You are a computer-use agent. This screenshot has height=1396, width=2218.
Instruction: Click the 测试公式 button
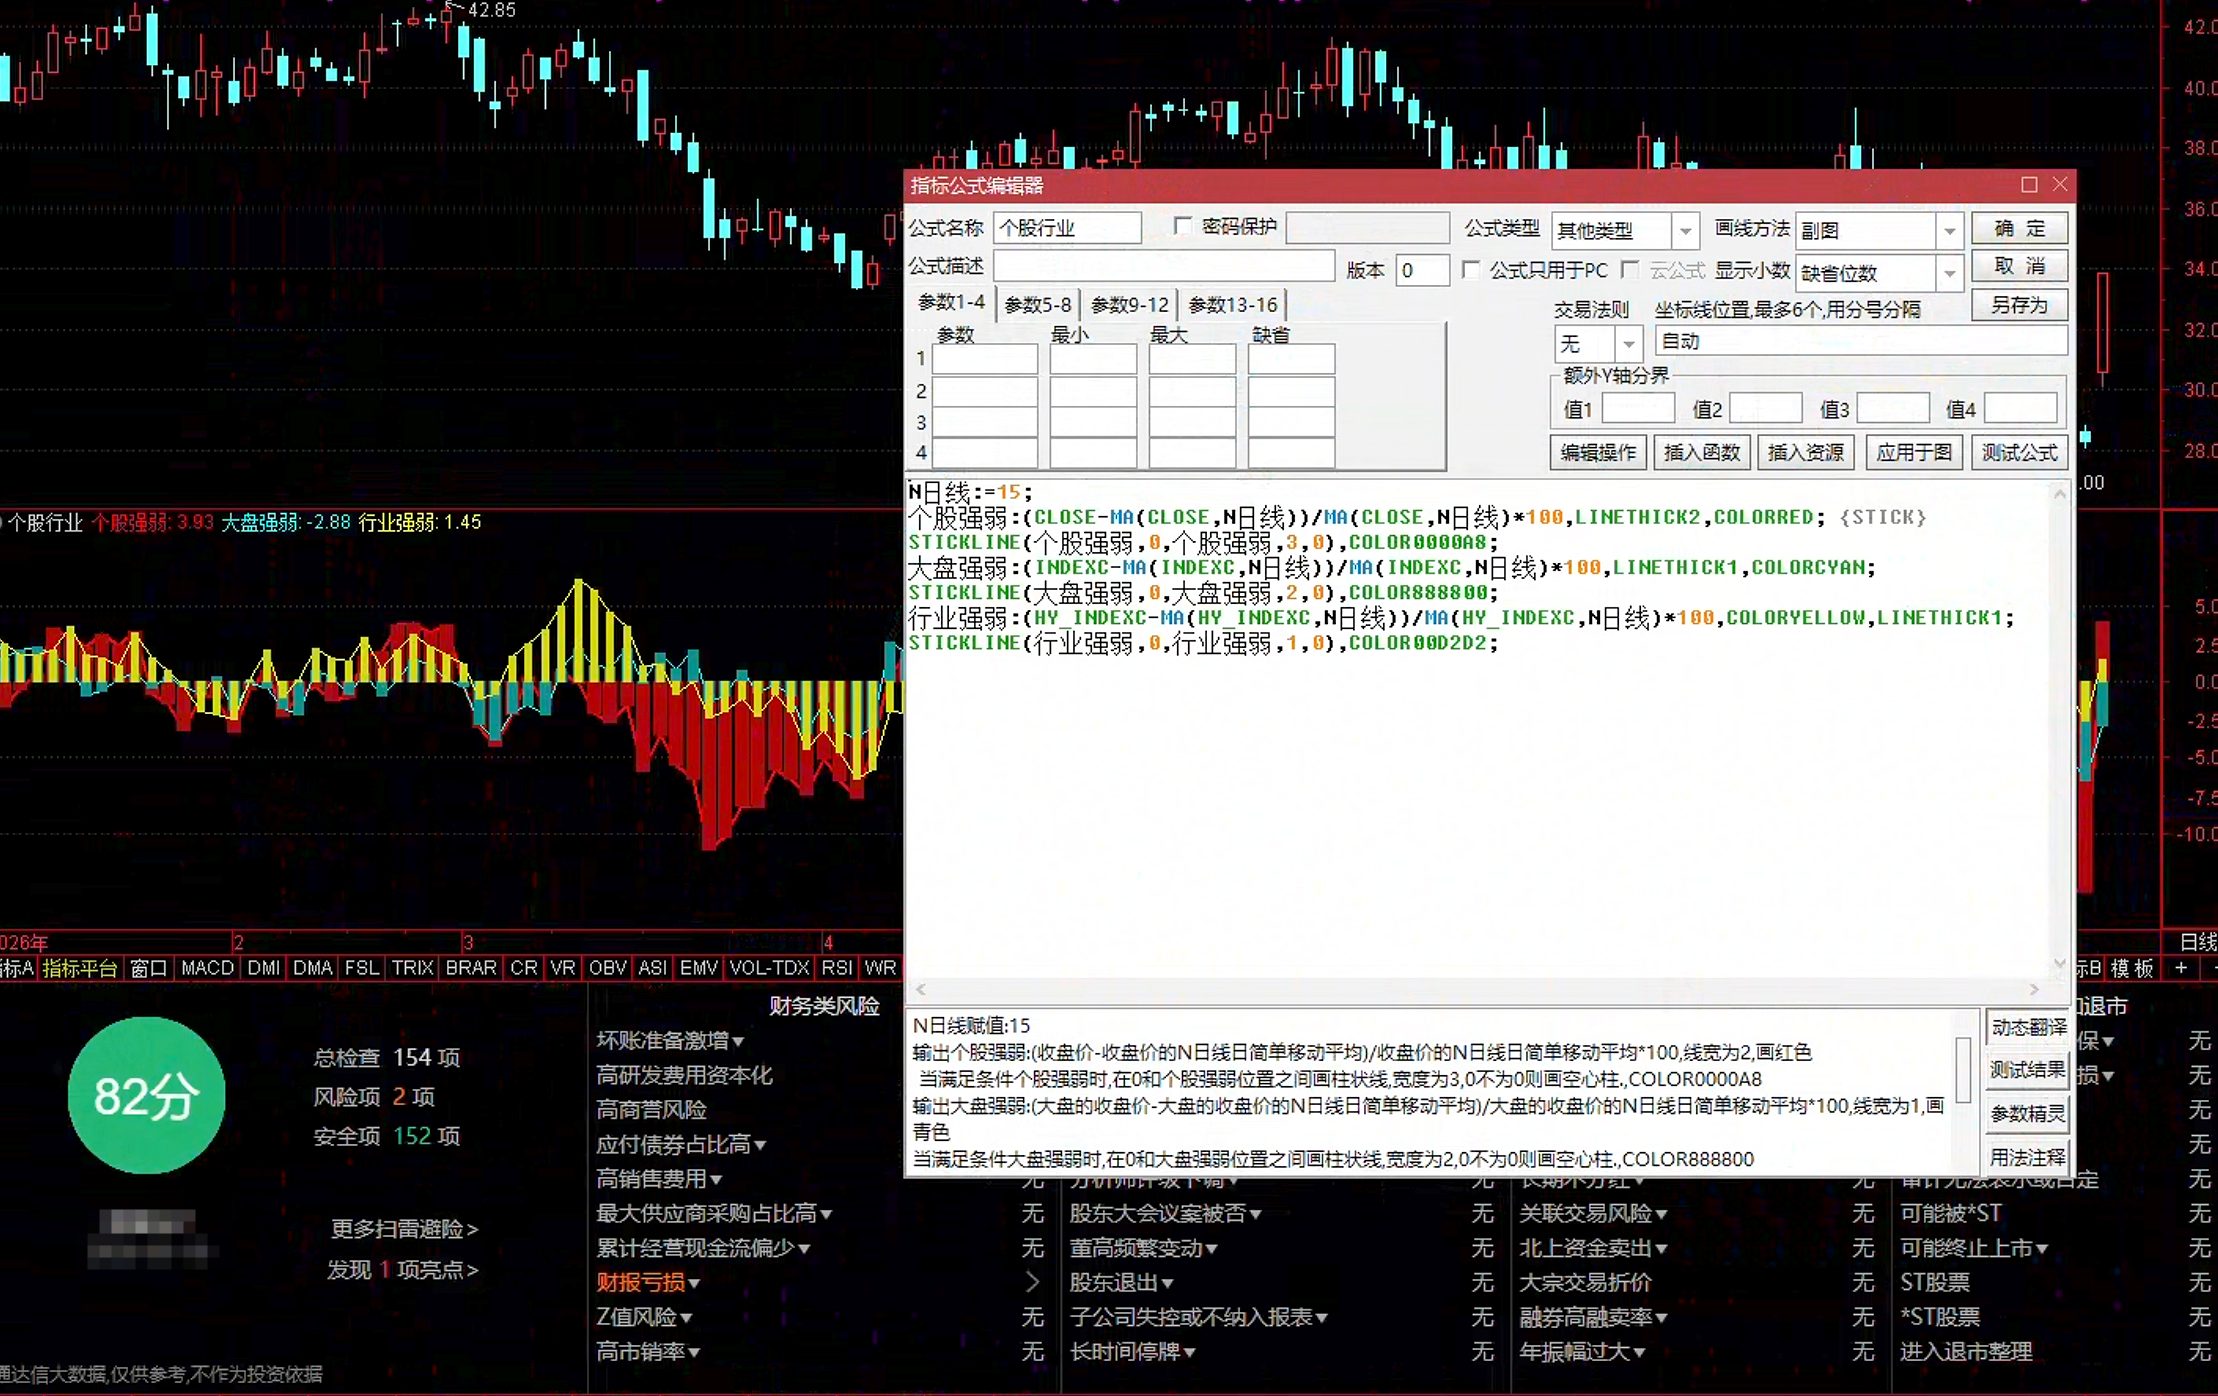coord(2019,452)
